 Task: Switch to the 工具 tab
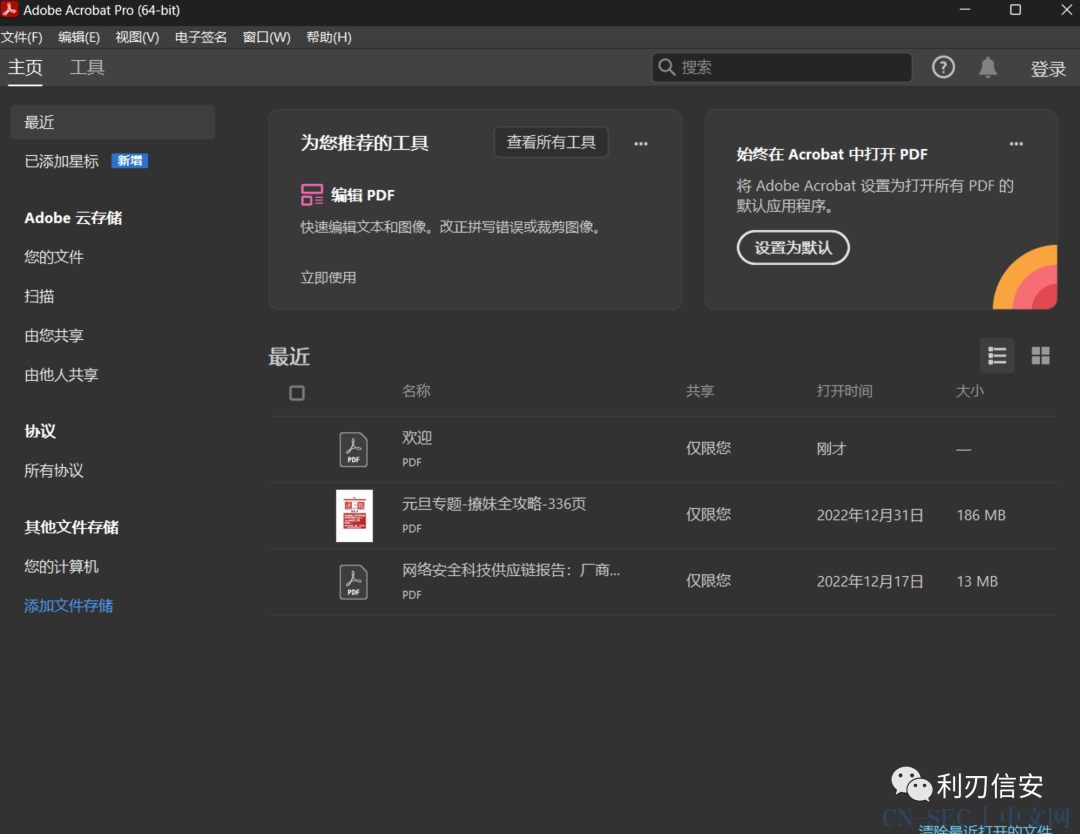tap(87, 68)
